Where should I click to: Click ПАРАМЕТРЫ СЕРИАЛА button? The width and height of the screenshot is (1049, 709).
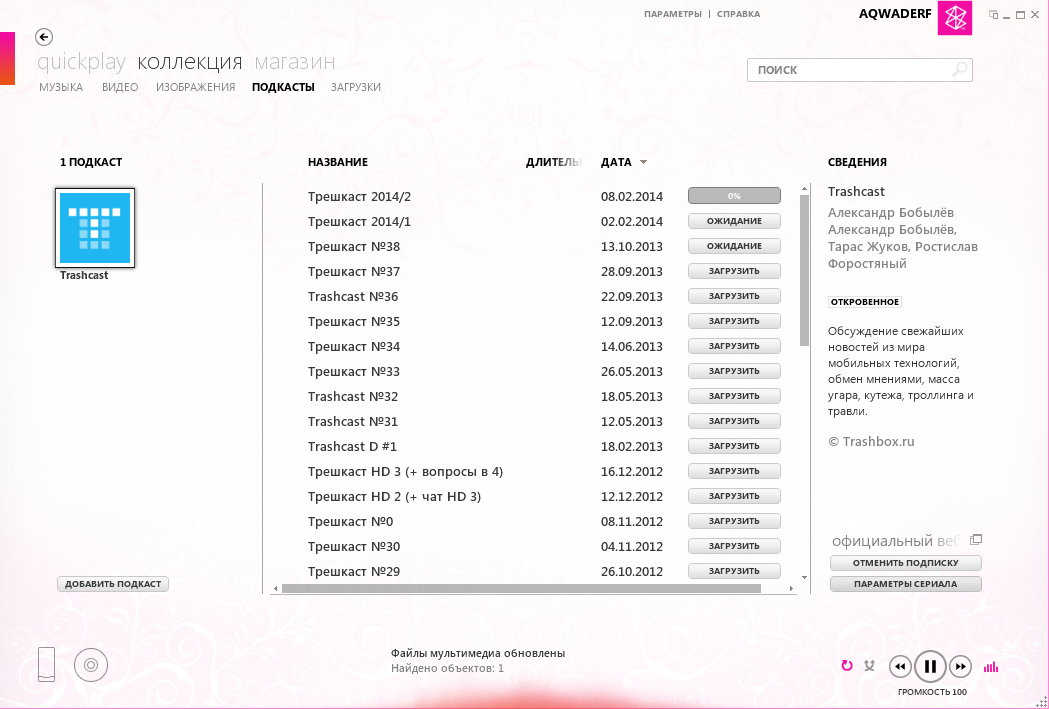(x=906, y=584)
